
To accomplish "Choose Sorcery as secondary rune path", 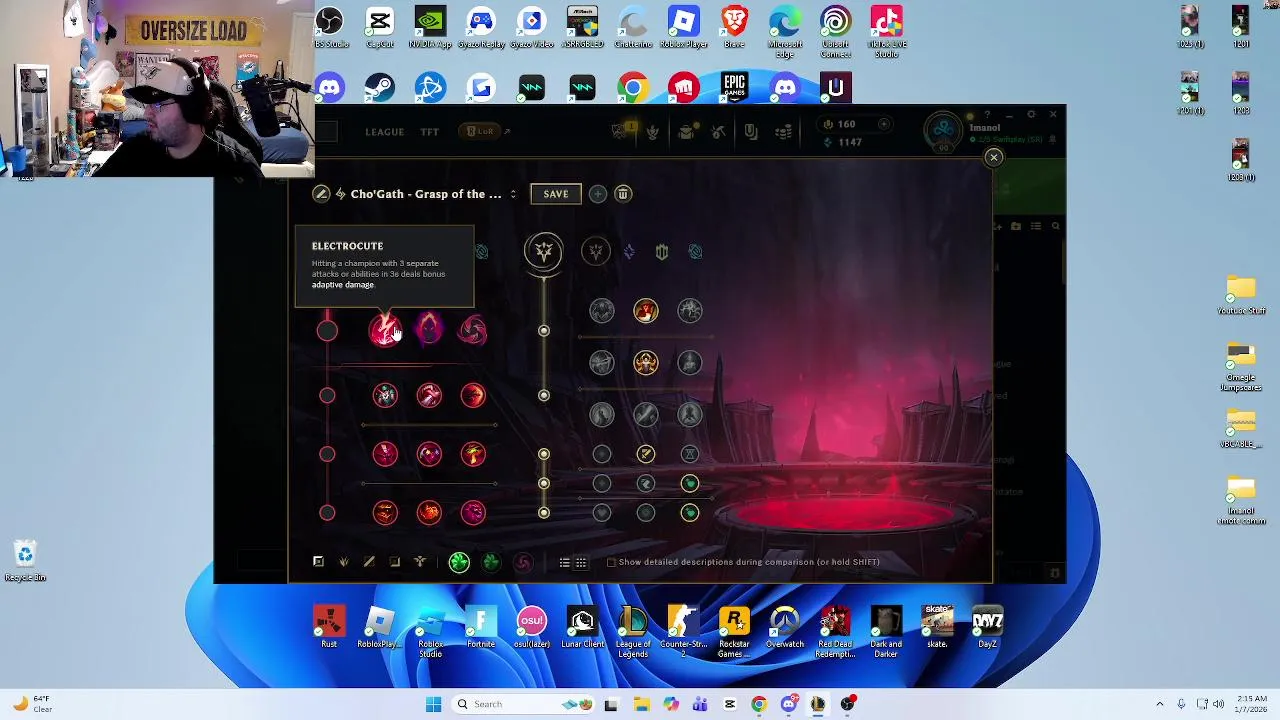I will [629, 252].
